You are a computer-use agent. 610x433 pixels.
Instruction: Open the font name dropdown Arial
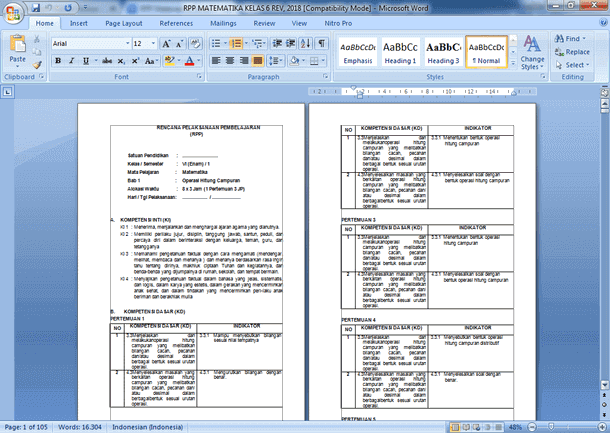click(x=127, y=44)
